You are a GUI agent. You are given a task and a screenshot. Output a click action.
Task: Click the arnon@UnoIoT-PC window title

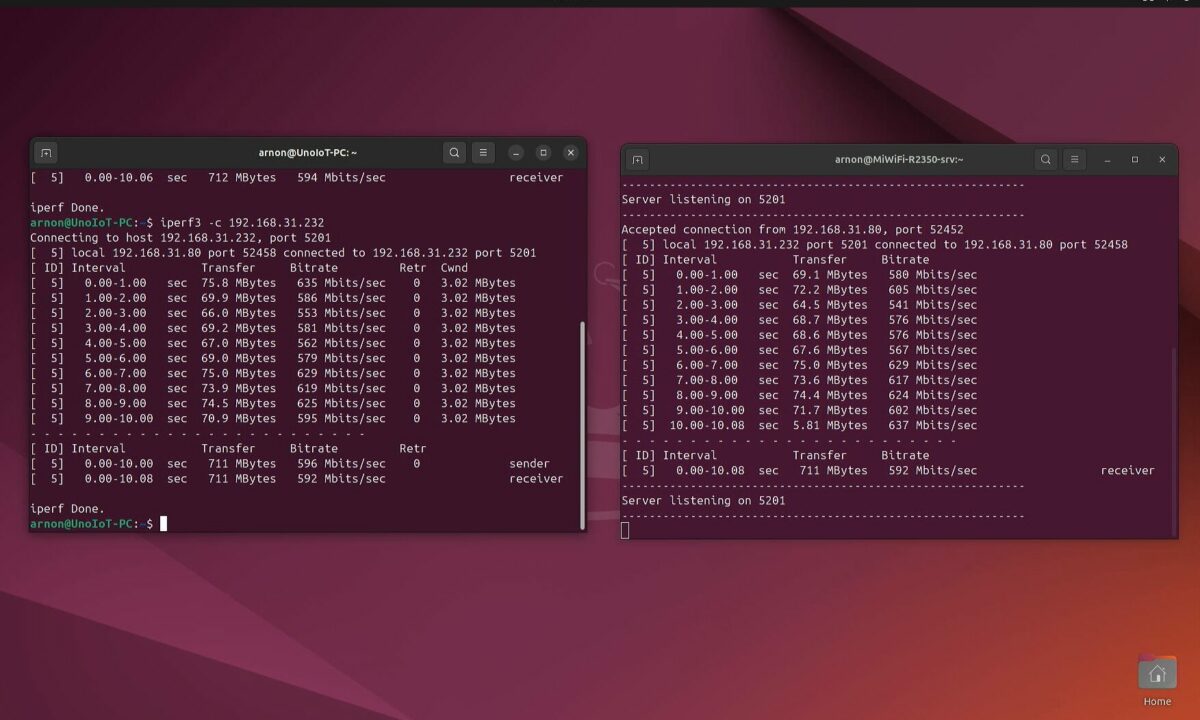(308, 153)
